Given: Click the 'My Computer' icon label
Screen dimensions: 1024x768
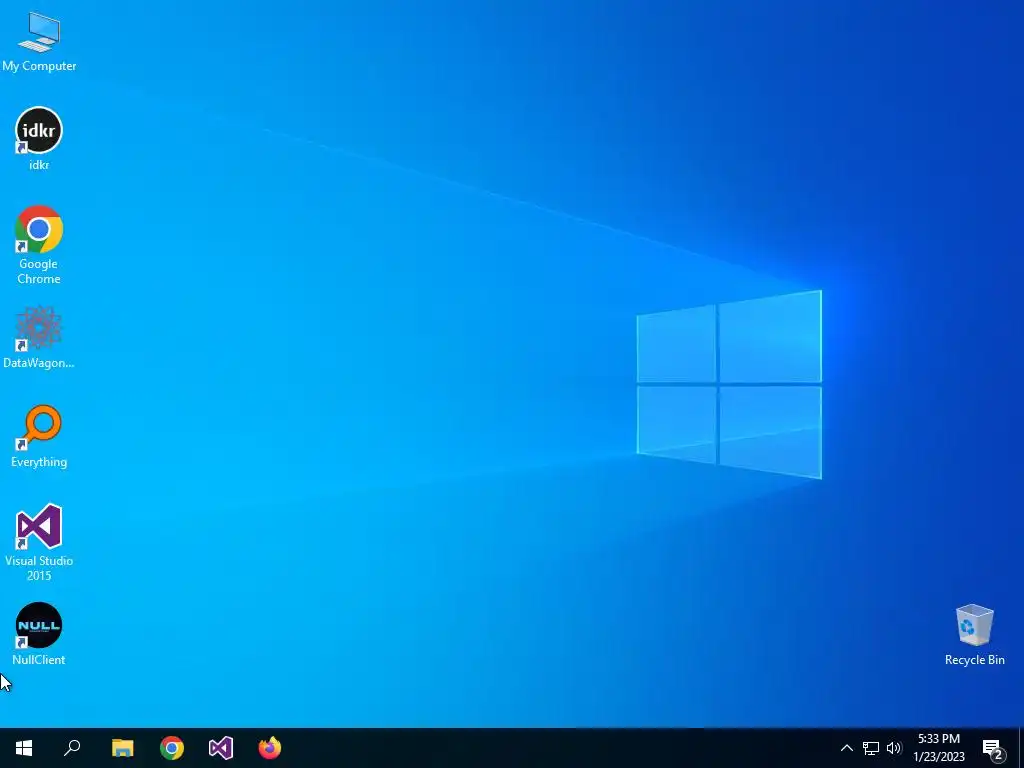Looking at the screenshot, I should [x=39, y=66].
